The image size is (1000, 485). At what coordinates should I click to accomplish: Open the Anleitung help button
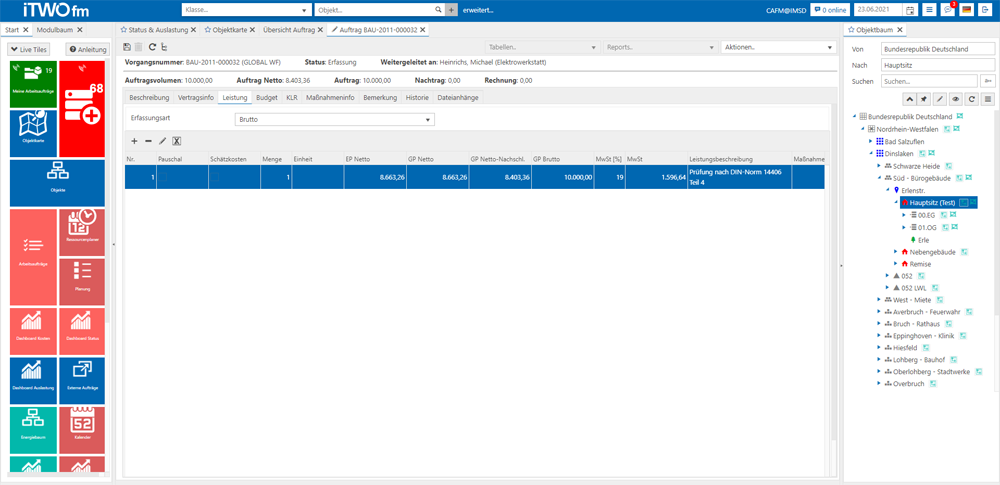pos(88,49)
